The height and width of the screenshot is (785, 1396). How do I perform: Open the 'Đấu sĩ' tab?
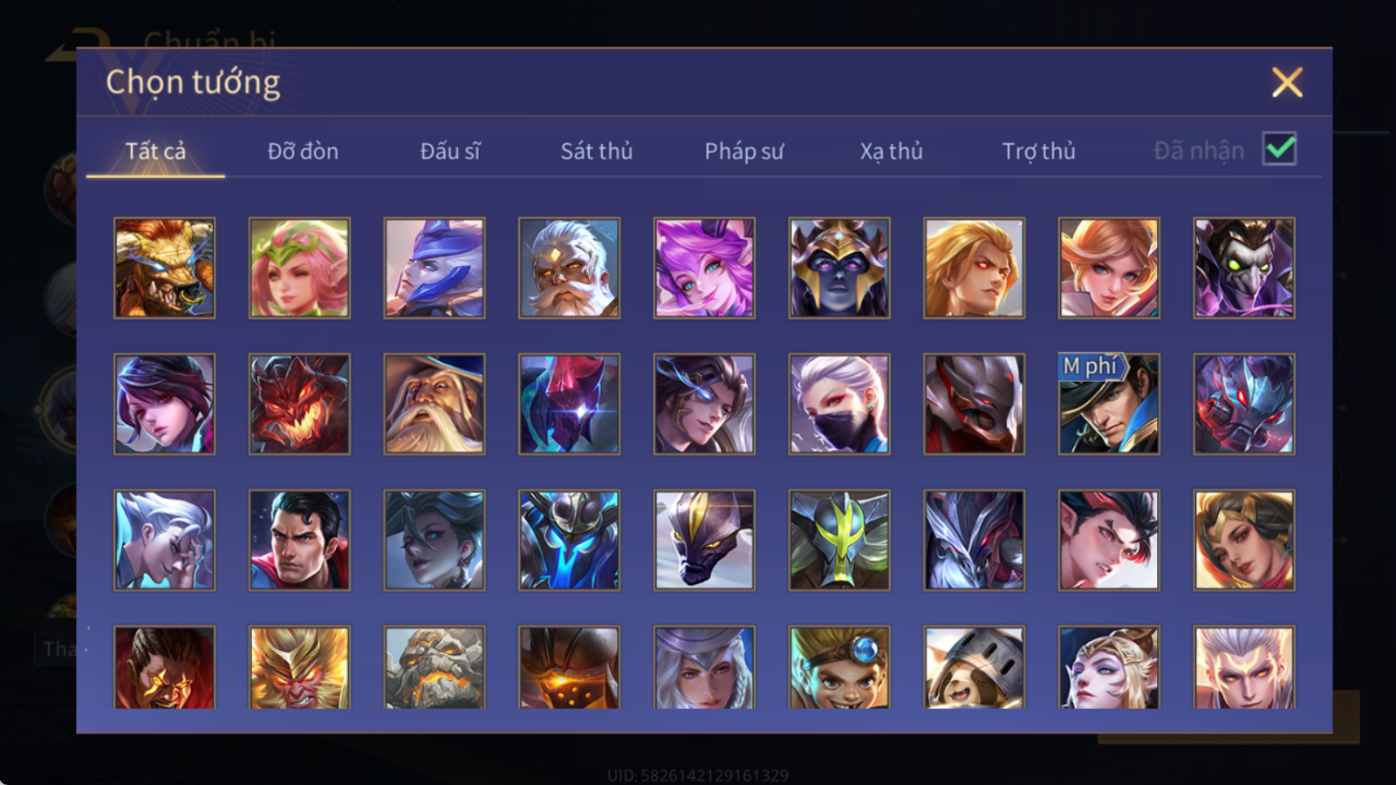[x=450, y=151]
